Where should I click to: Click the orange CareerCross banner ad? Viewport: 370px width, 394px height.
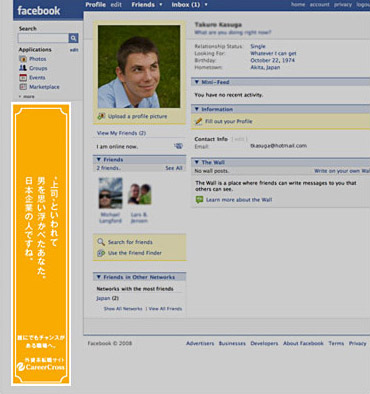41,244
